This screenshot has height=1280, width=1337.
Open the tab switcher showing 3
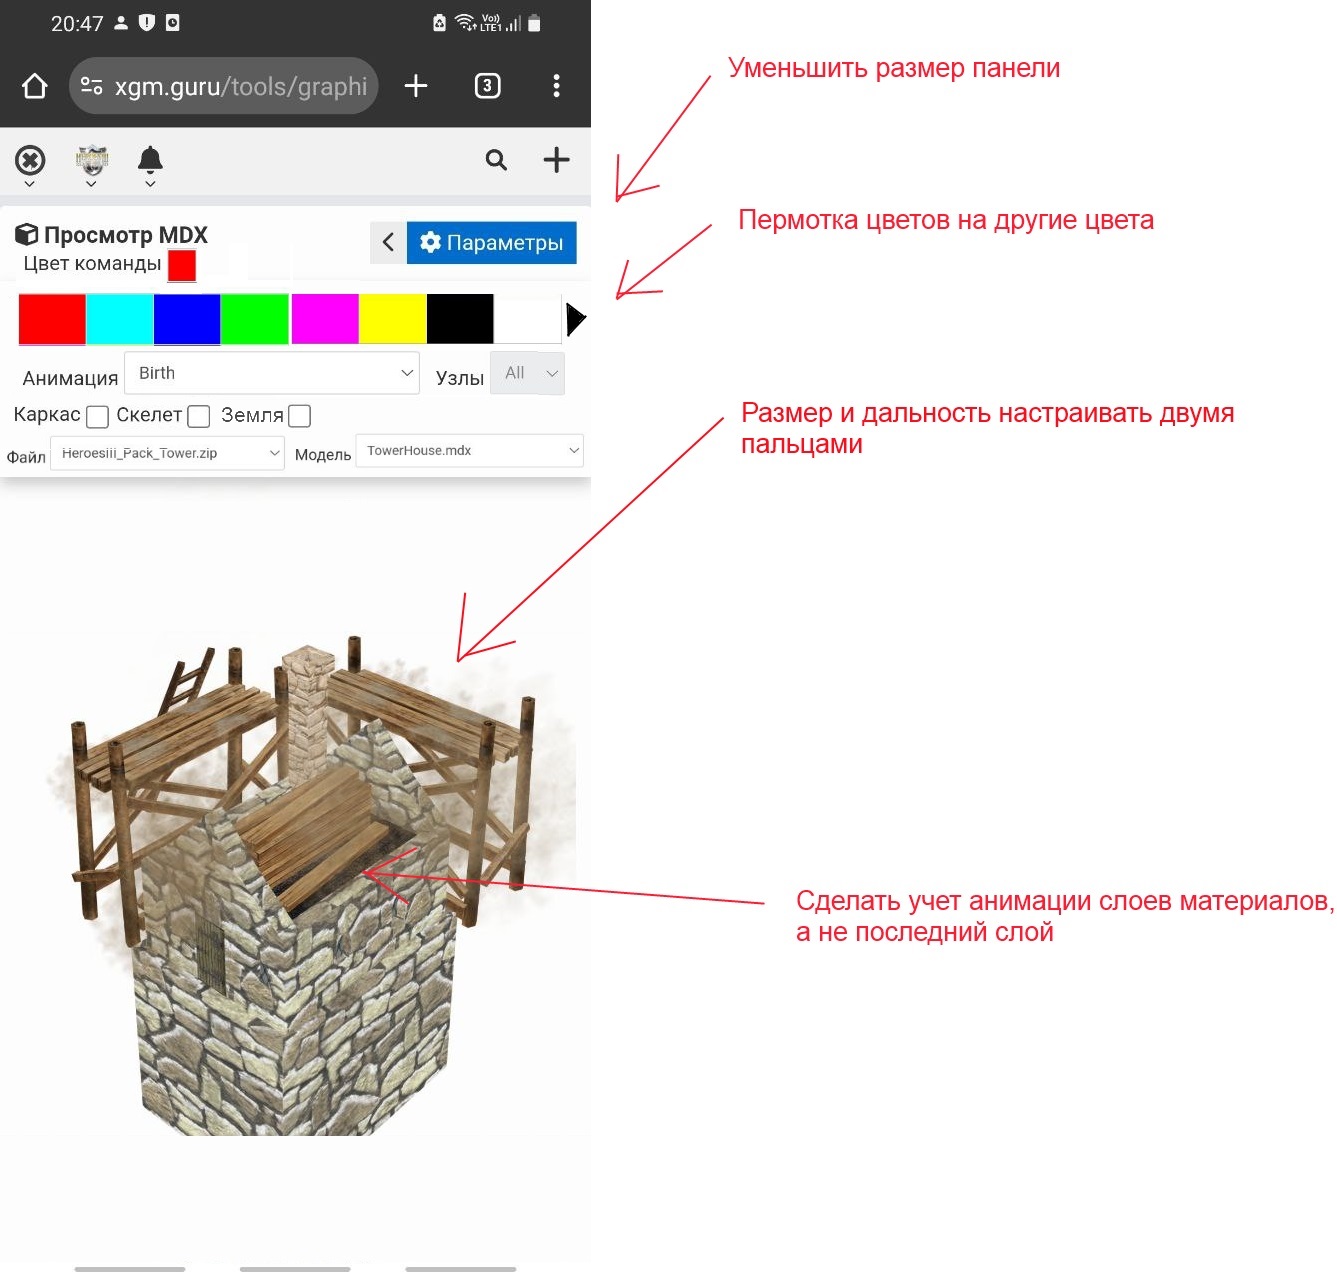[x=487, y=86]
